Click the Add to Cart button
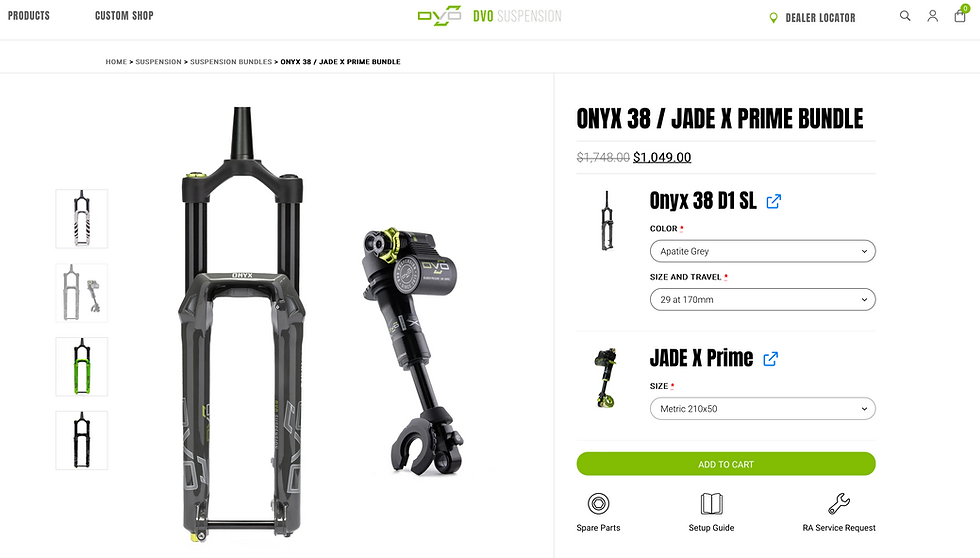The width and height of the screenshot is (980, 558). [x=726, y=464]
